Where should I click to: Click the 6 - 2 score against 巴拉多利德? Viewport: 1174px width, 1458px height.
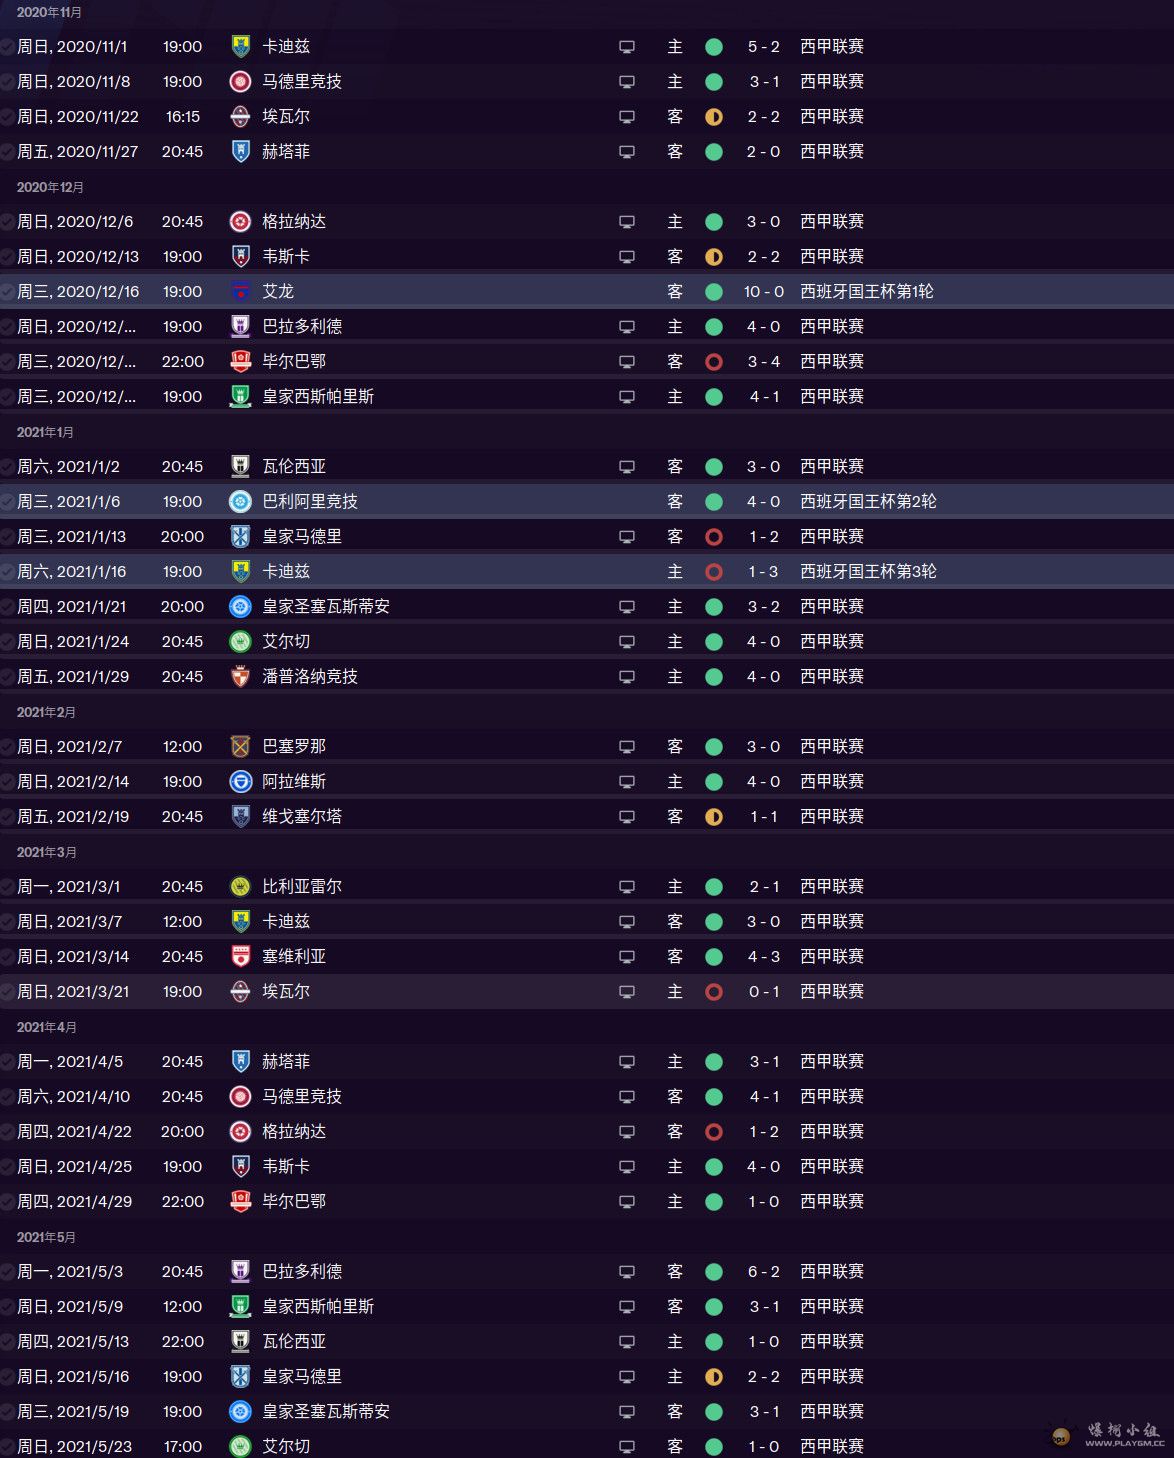coord(764,1272)
